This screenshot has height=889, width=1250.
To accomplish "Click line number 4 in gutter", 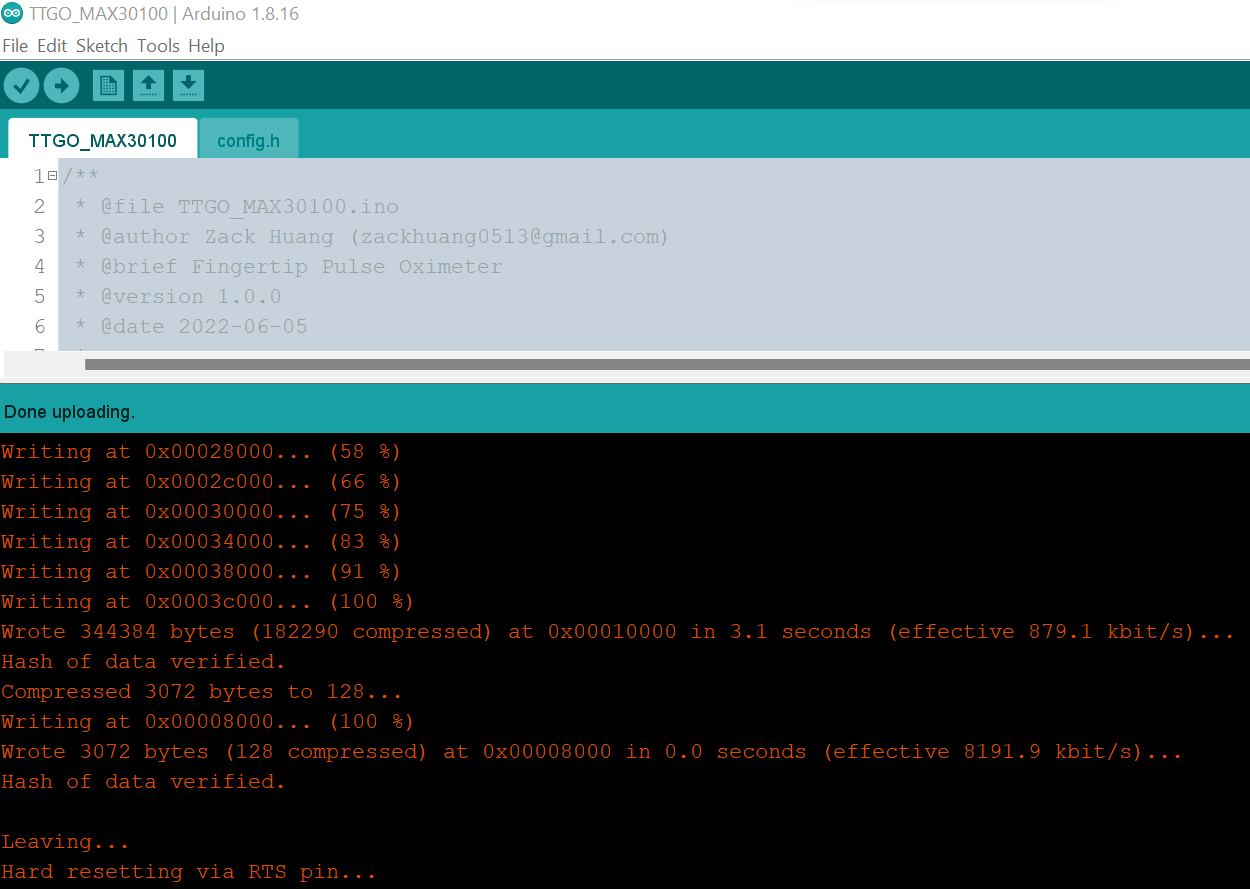I will point(39,267).
